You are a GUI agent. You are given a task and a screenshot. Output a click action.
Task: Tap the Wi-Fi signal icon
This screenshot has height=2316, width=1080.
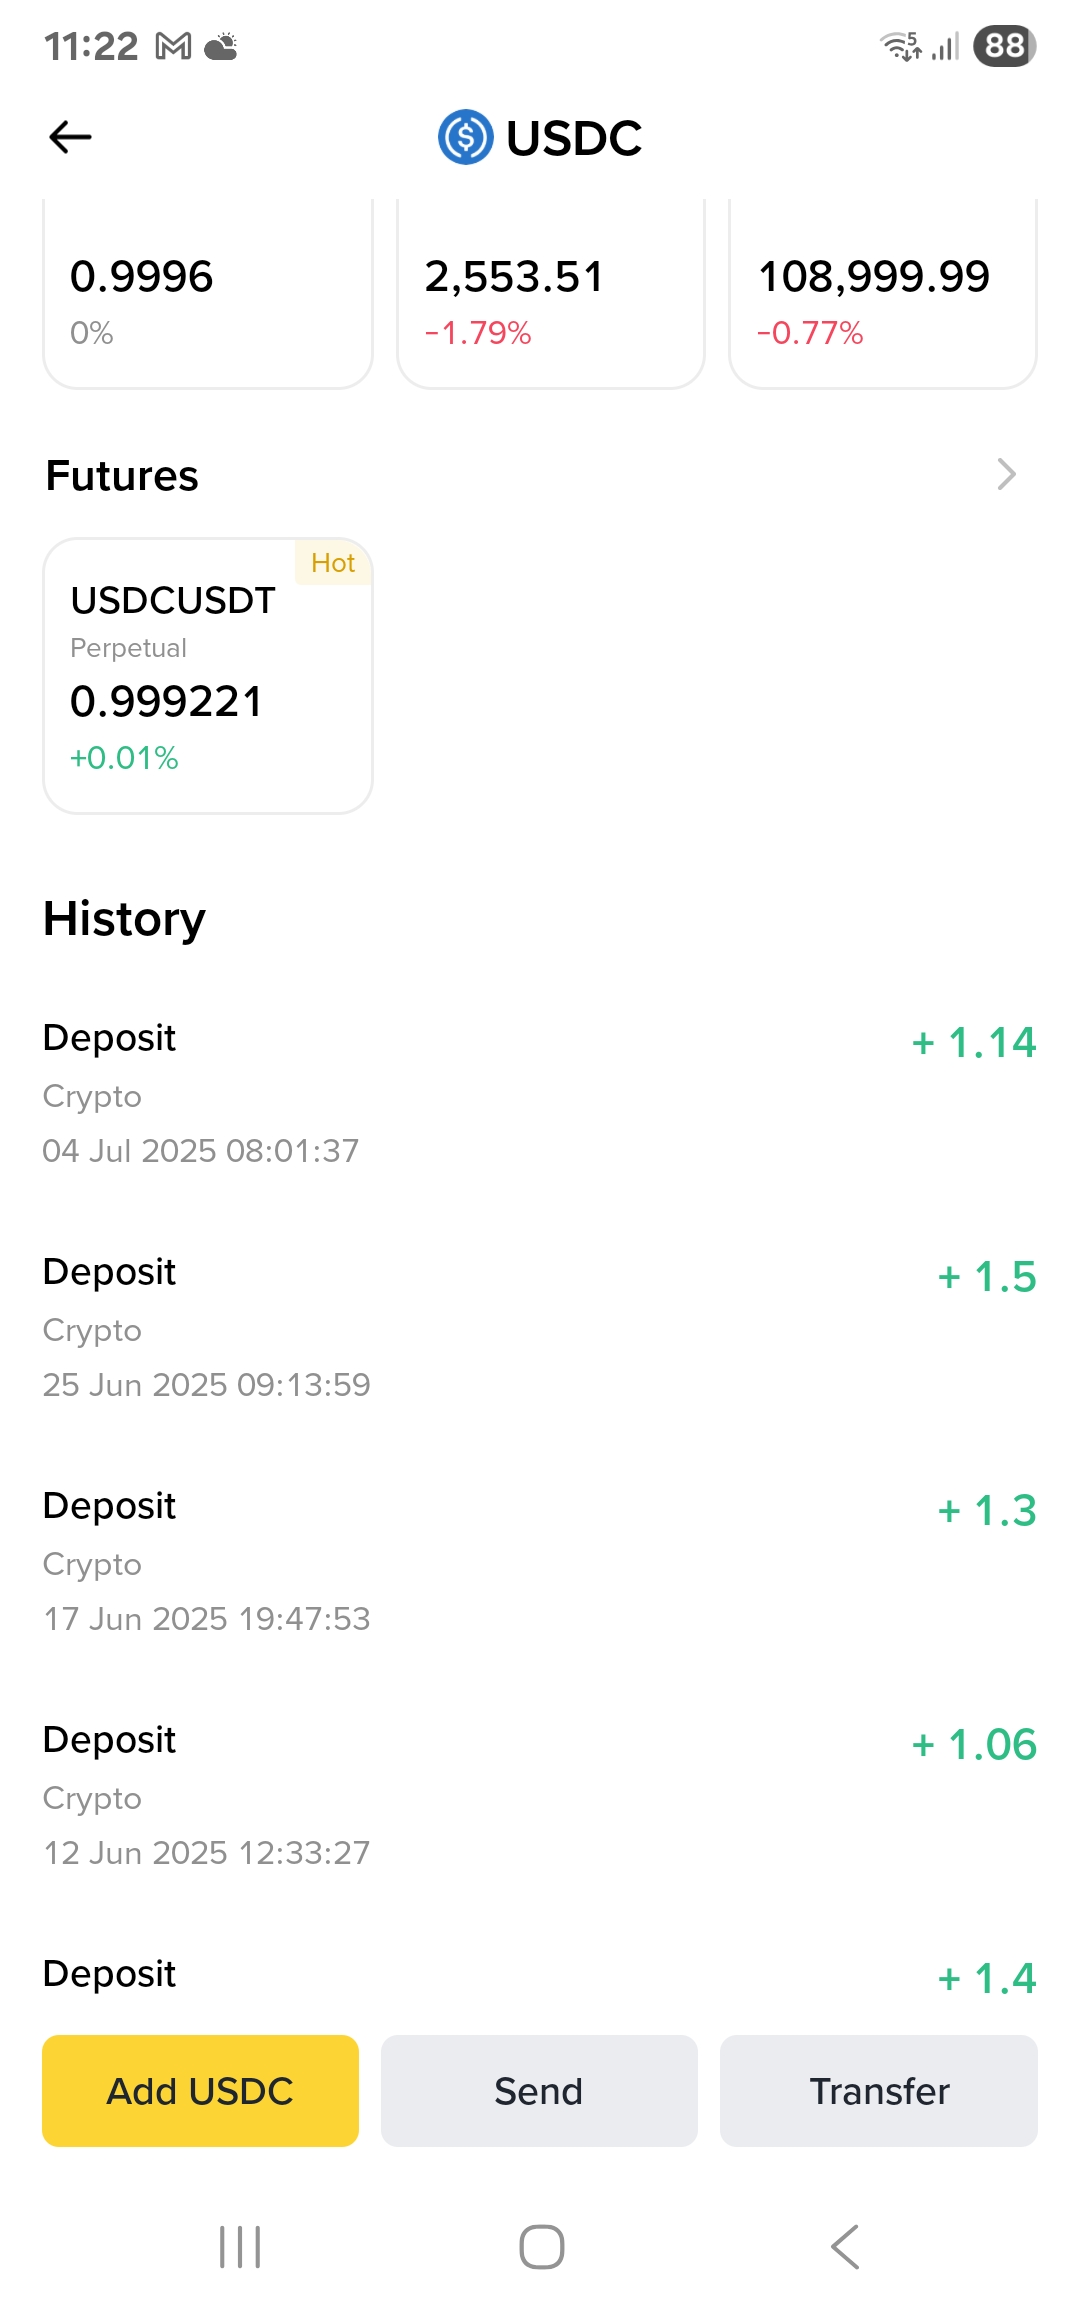click(x=901, y=46)
